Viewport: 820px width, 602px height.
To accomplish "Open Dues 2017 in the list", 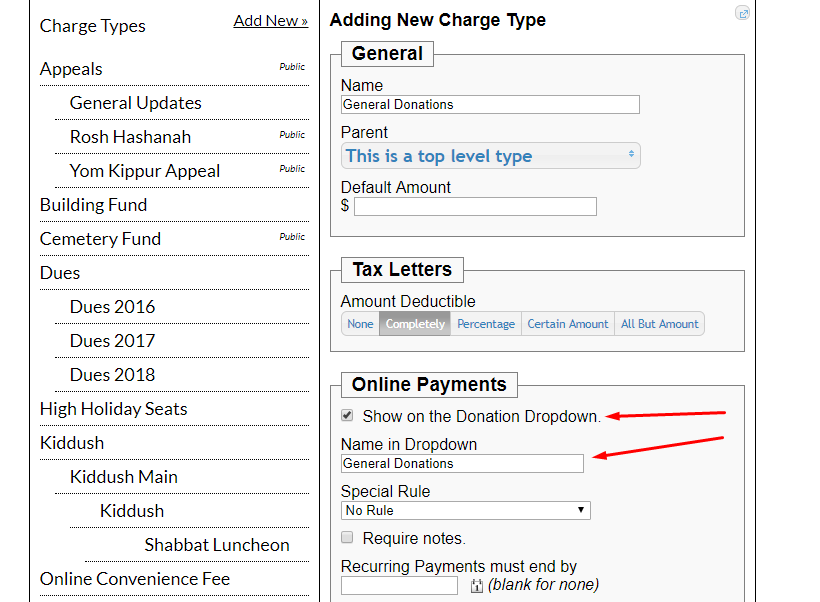I will point(112,341).
